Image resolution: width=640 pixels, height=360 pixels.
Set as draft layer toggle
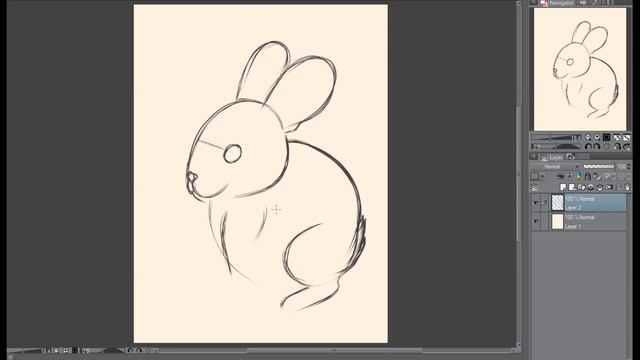579,176
